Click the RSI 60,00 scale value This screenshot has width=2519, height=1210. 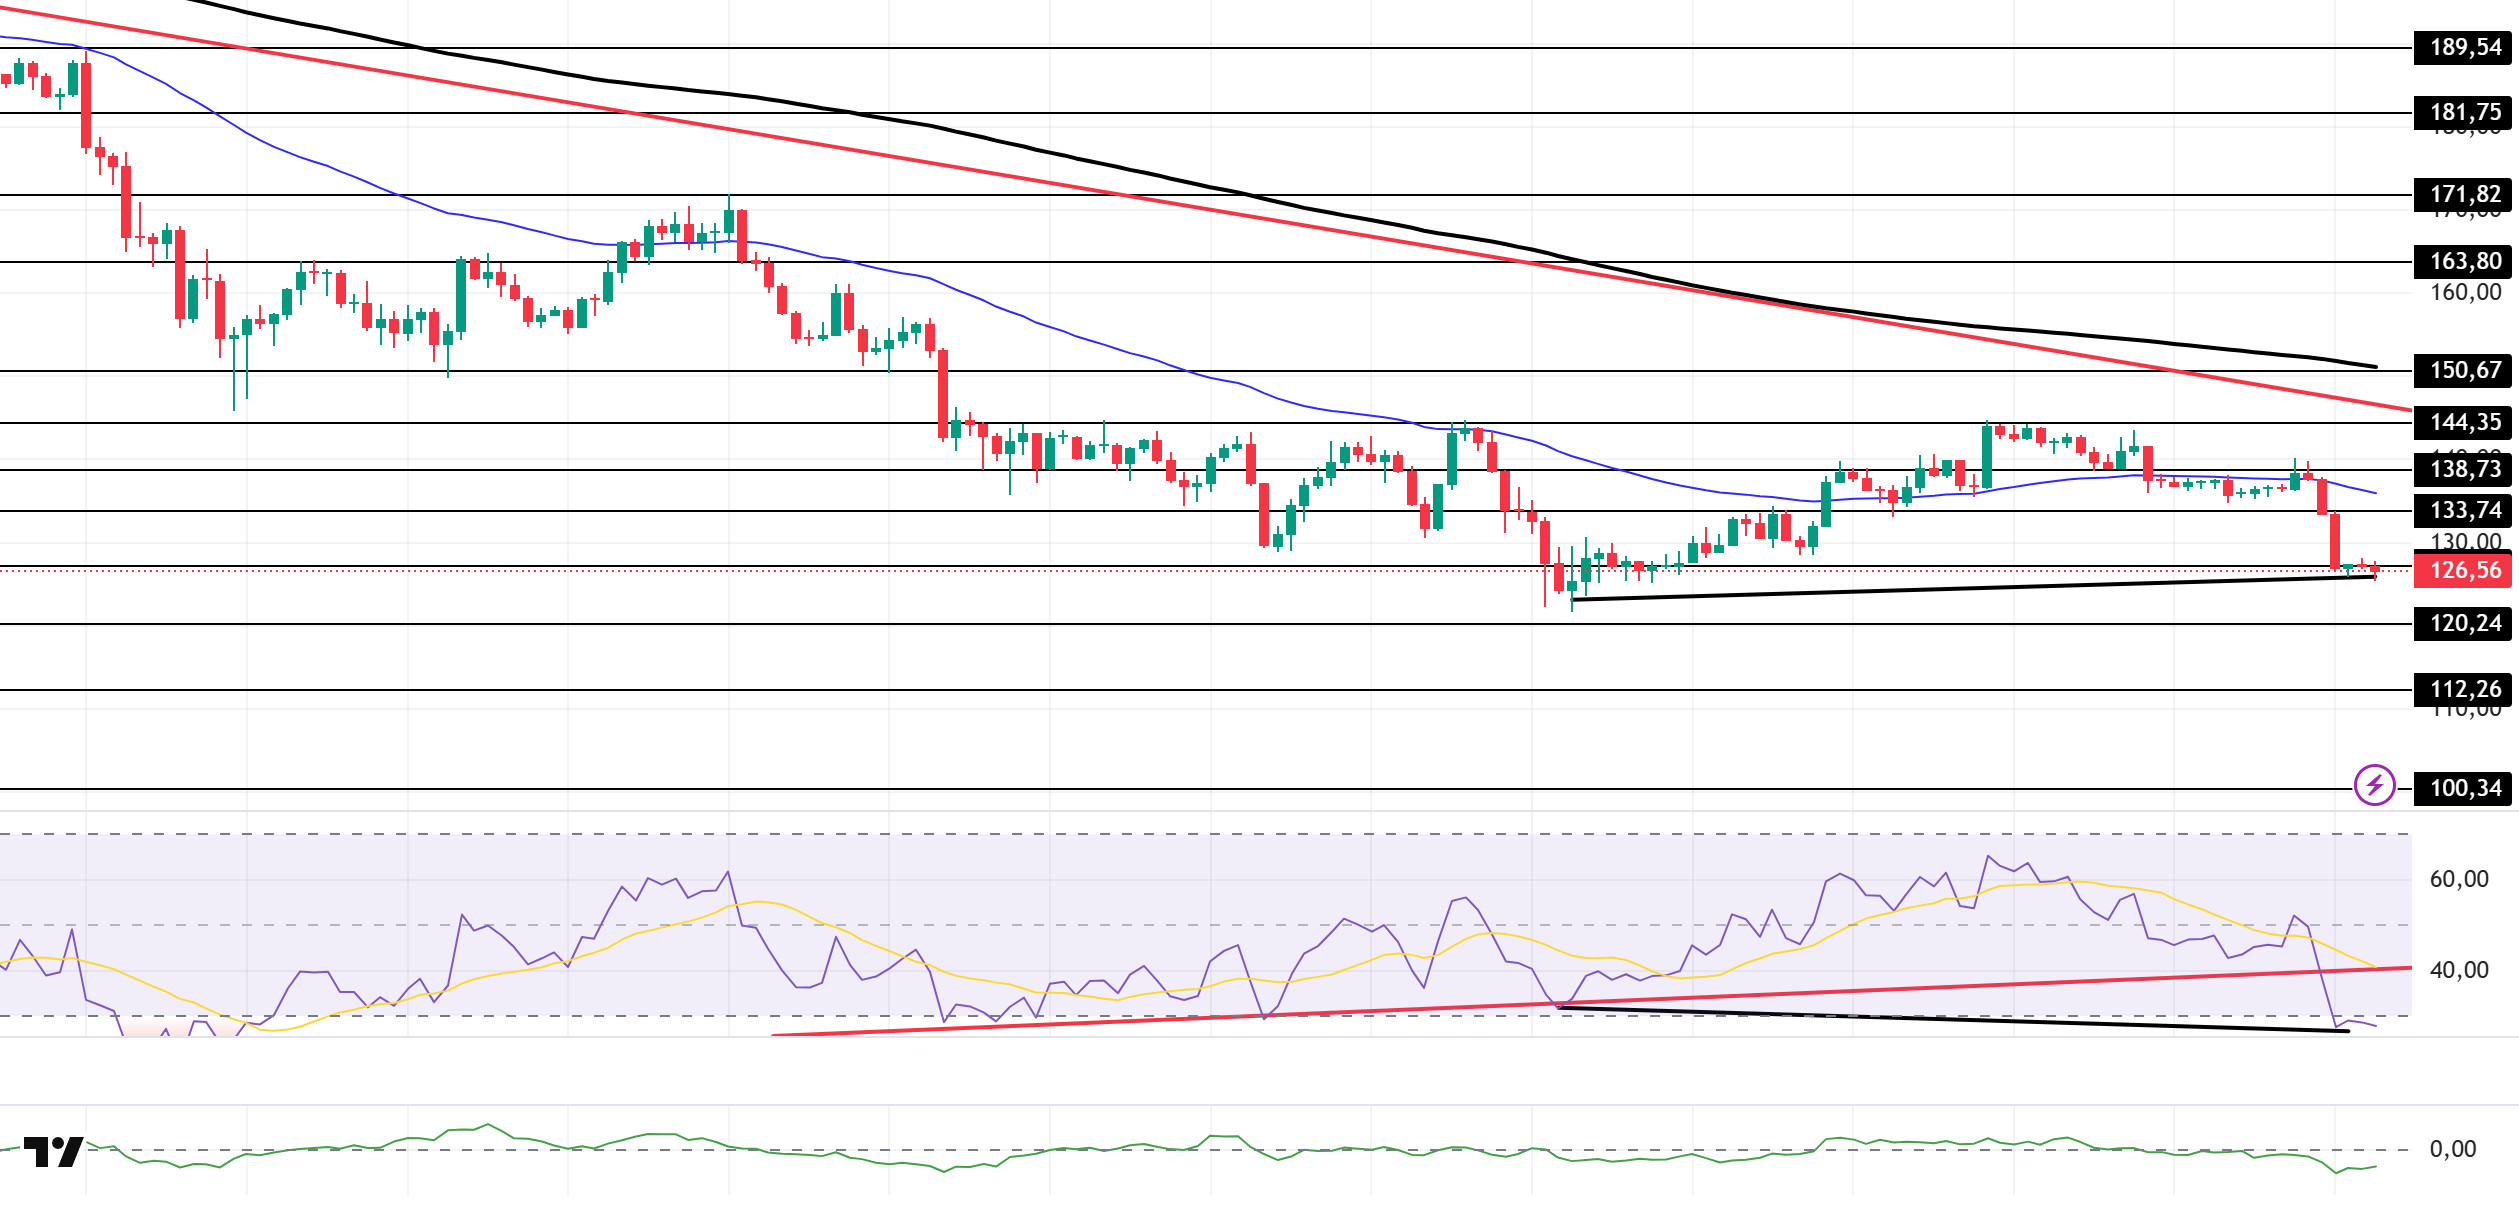coord(2459,879)
